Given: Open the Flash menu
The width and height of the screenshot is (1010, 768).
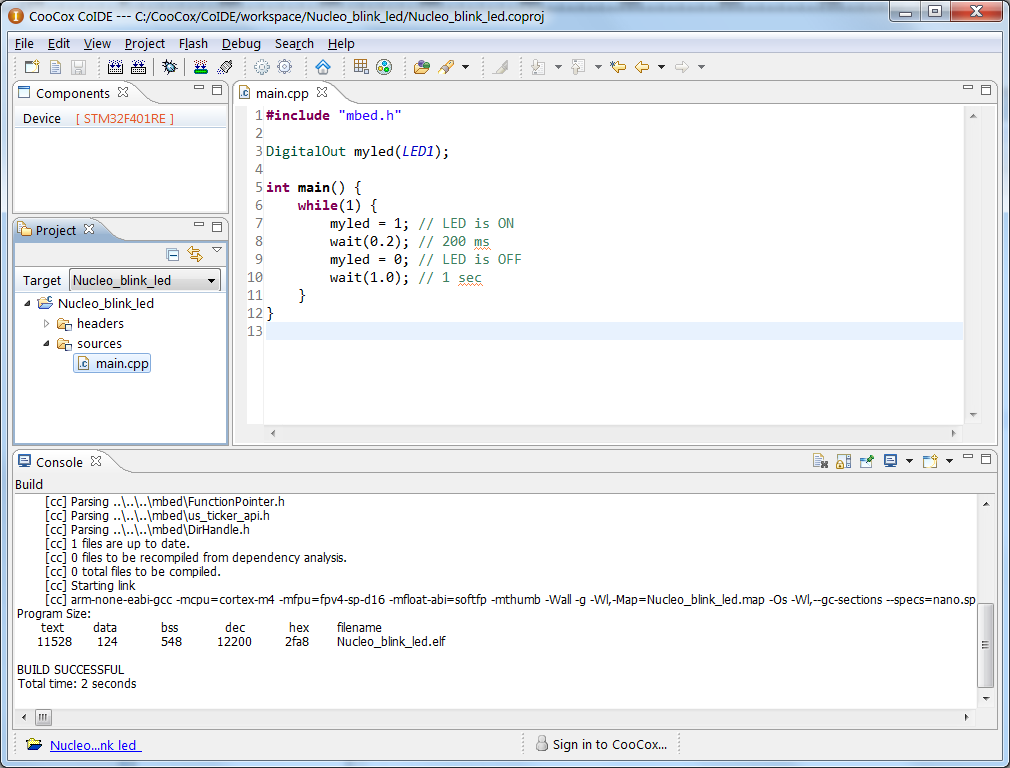Looking at the screenshot, I should point(193,43).
